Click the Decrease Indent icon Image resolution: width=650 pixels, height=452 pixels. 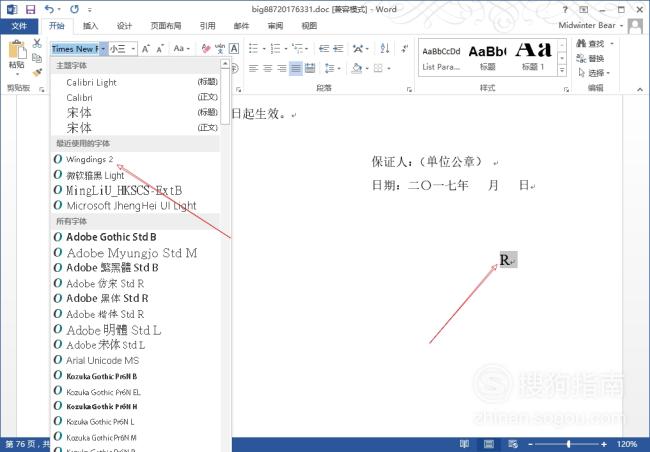pos(324,49)
